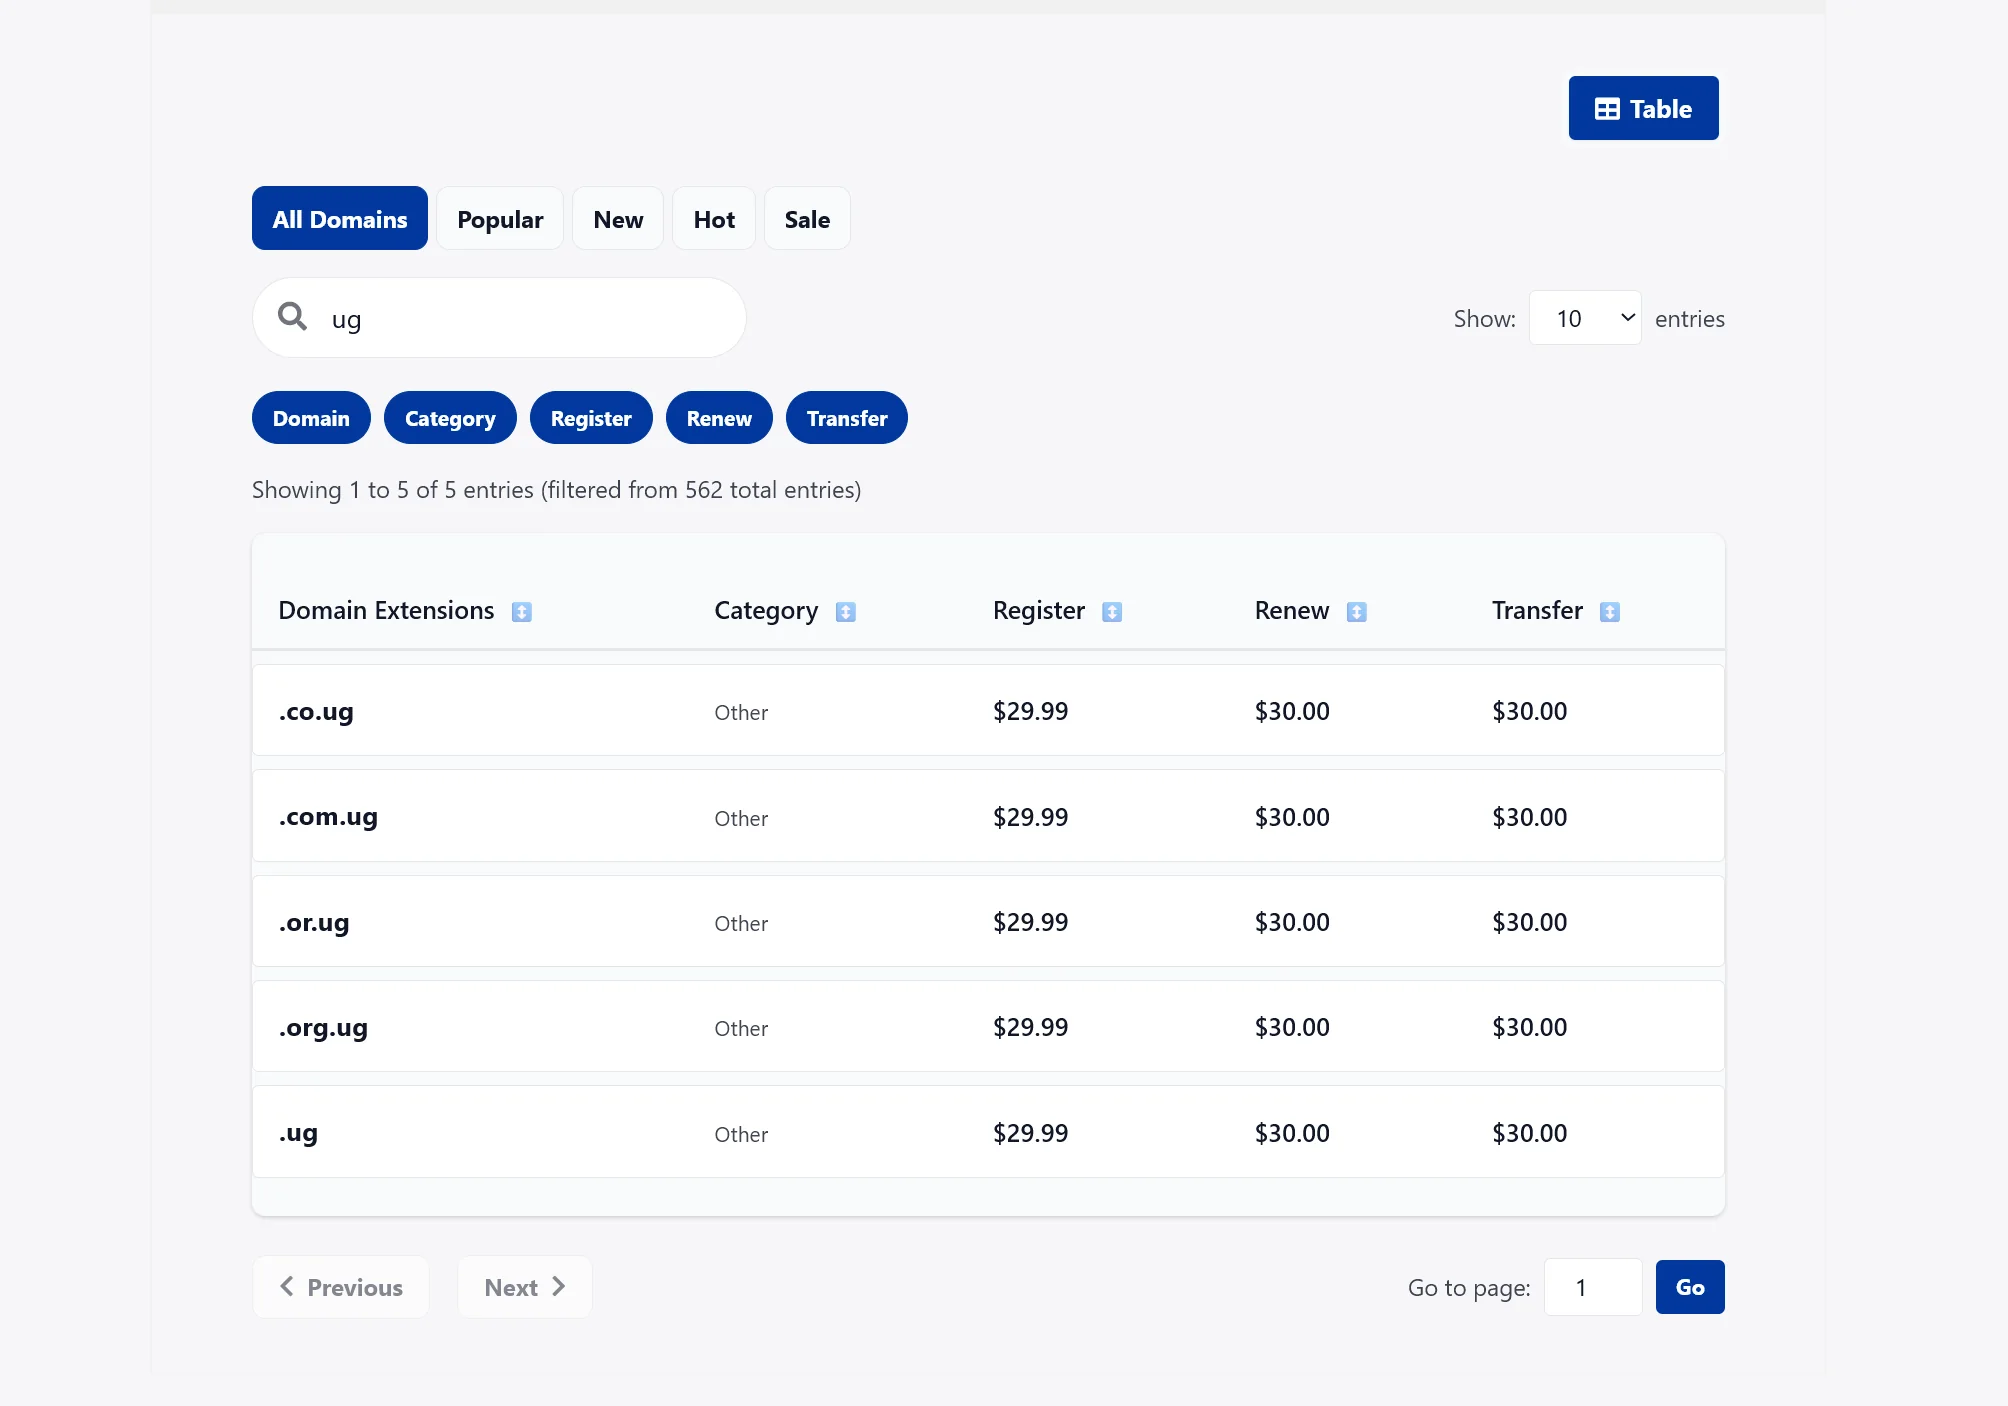Click the Transfer column sort icon

[x=1610, y=612]
